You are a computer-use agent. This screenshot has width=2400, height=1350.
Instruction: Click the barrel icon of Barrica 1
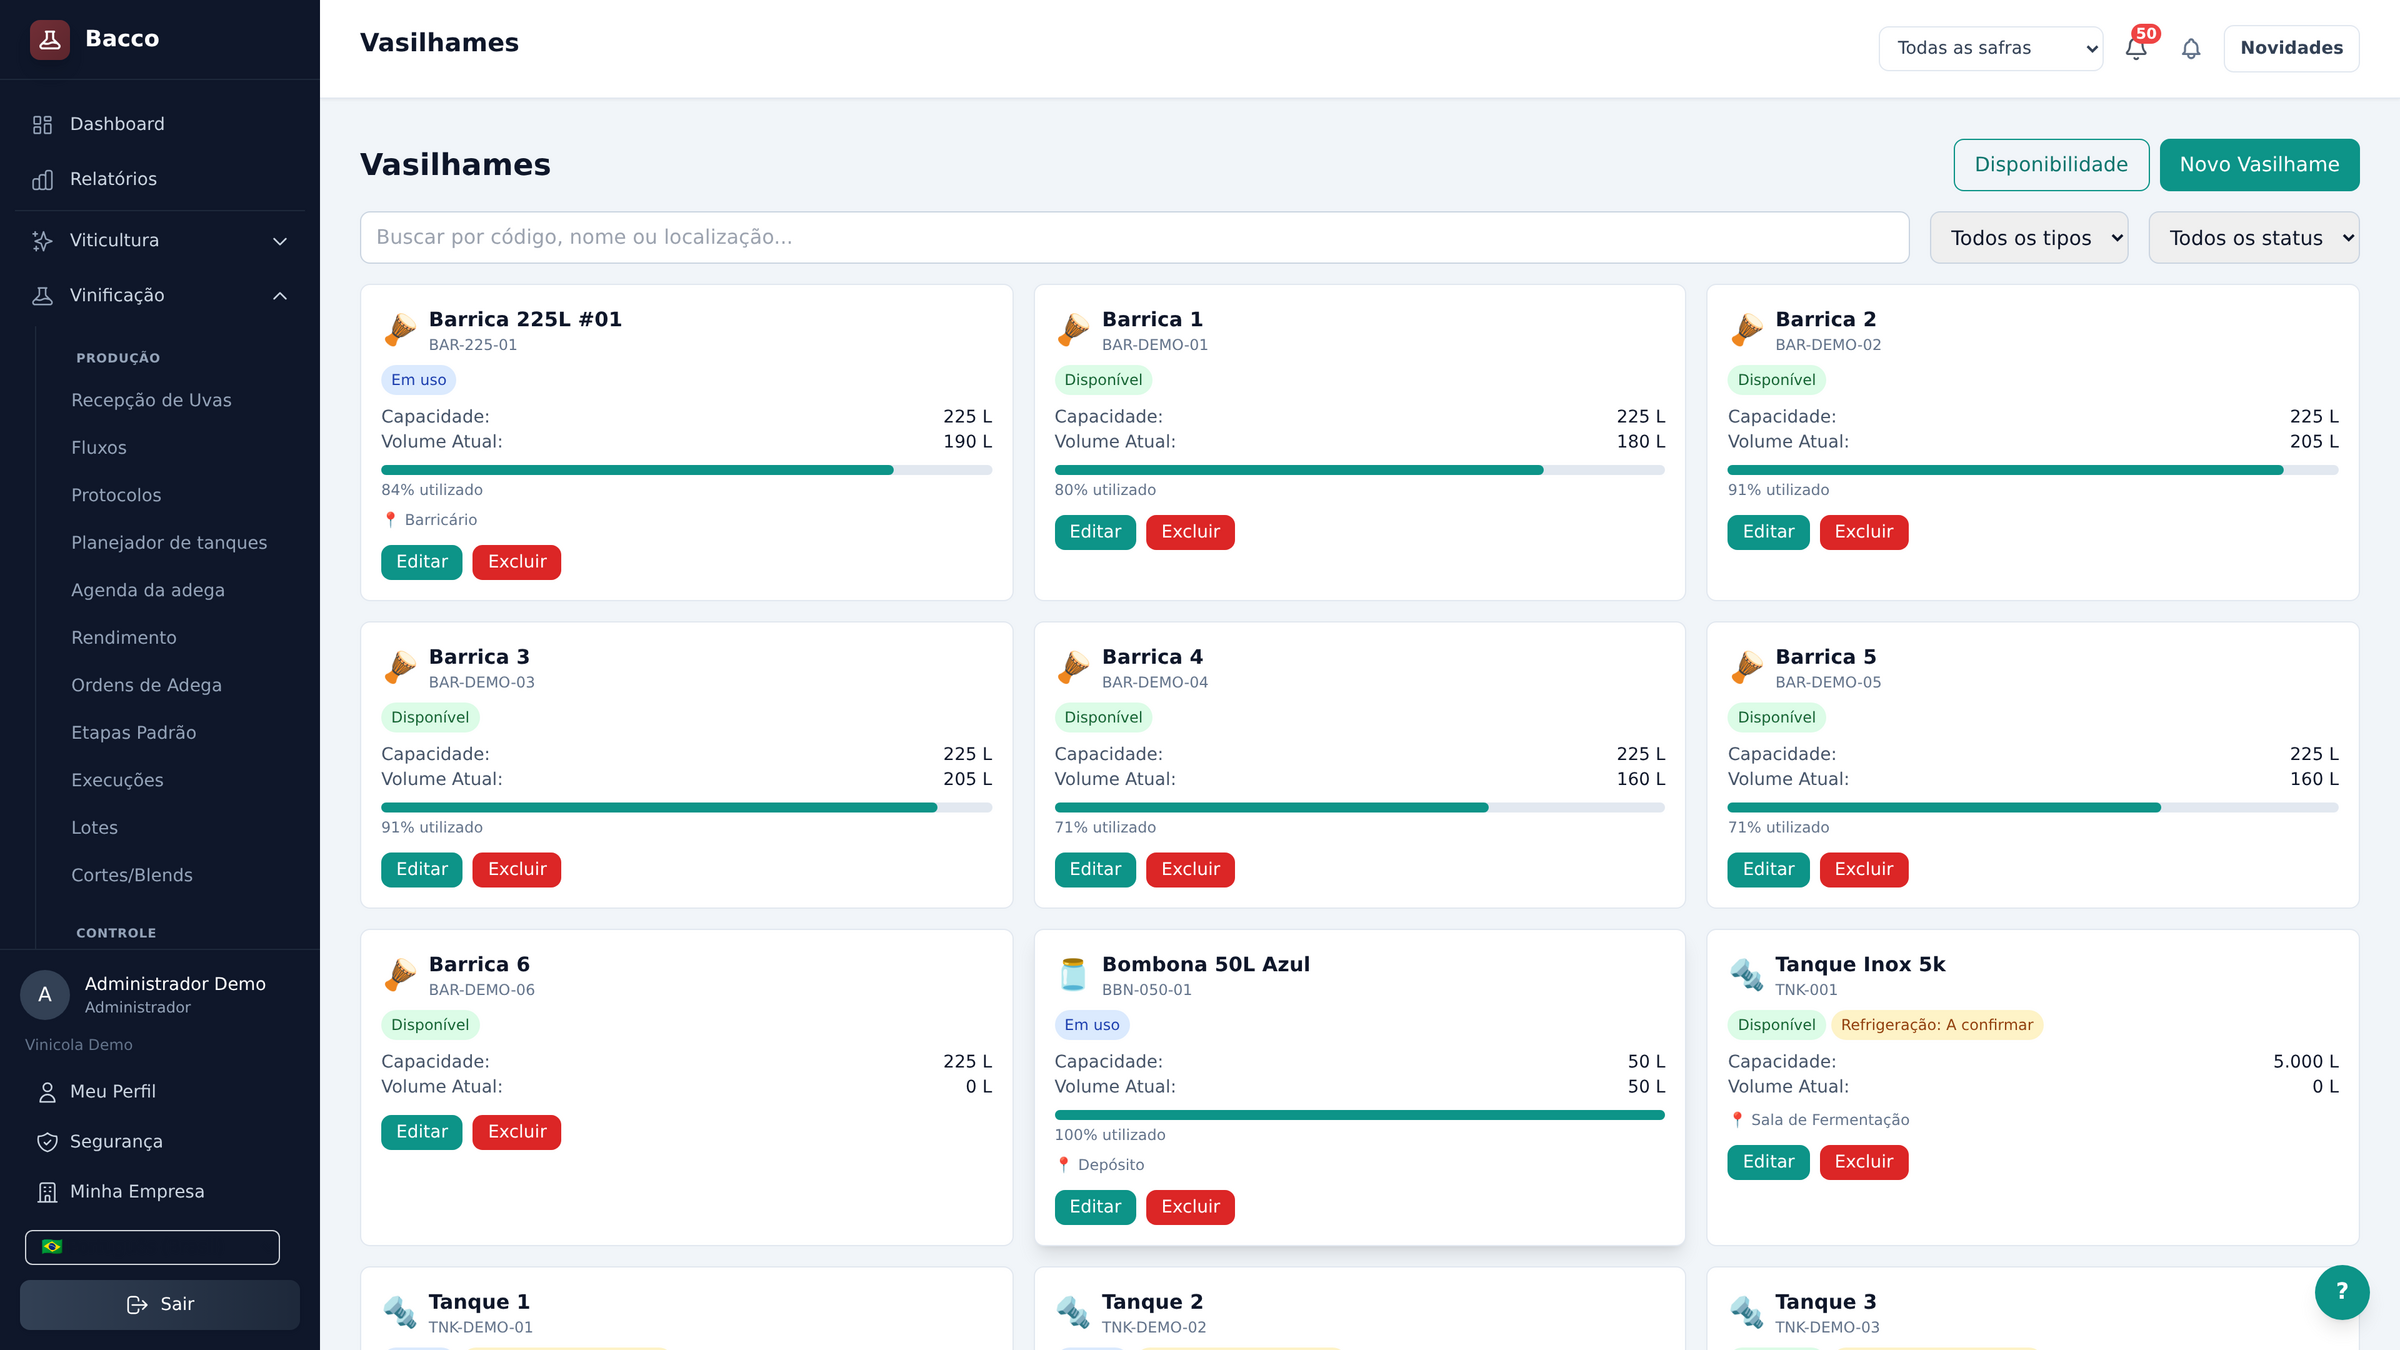pos(1073,329)
